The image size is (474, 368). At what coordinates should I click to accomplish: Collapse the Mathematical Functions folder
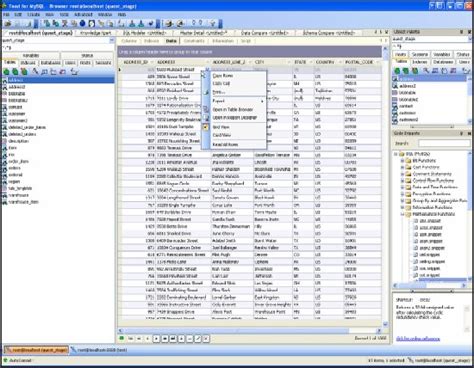[402, 214]
